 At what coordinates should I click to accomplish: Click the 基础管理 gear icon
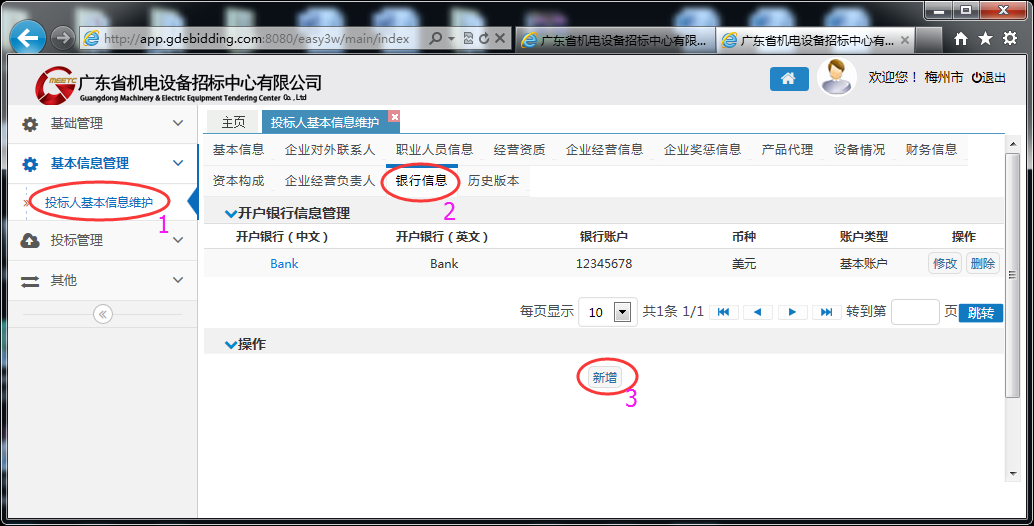30,124
